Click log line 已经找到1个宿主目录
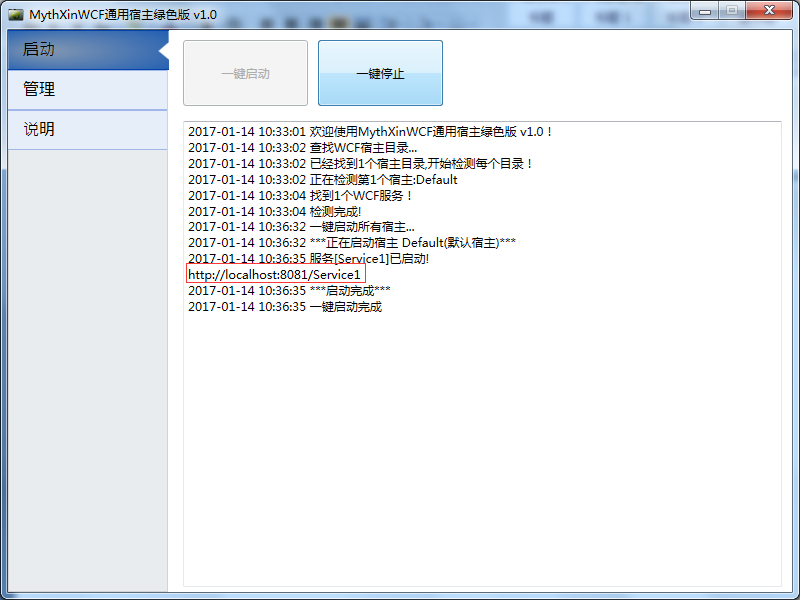800x600 pixels. click(361, 164)
